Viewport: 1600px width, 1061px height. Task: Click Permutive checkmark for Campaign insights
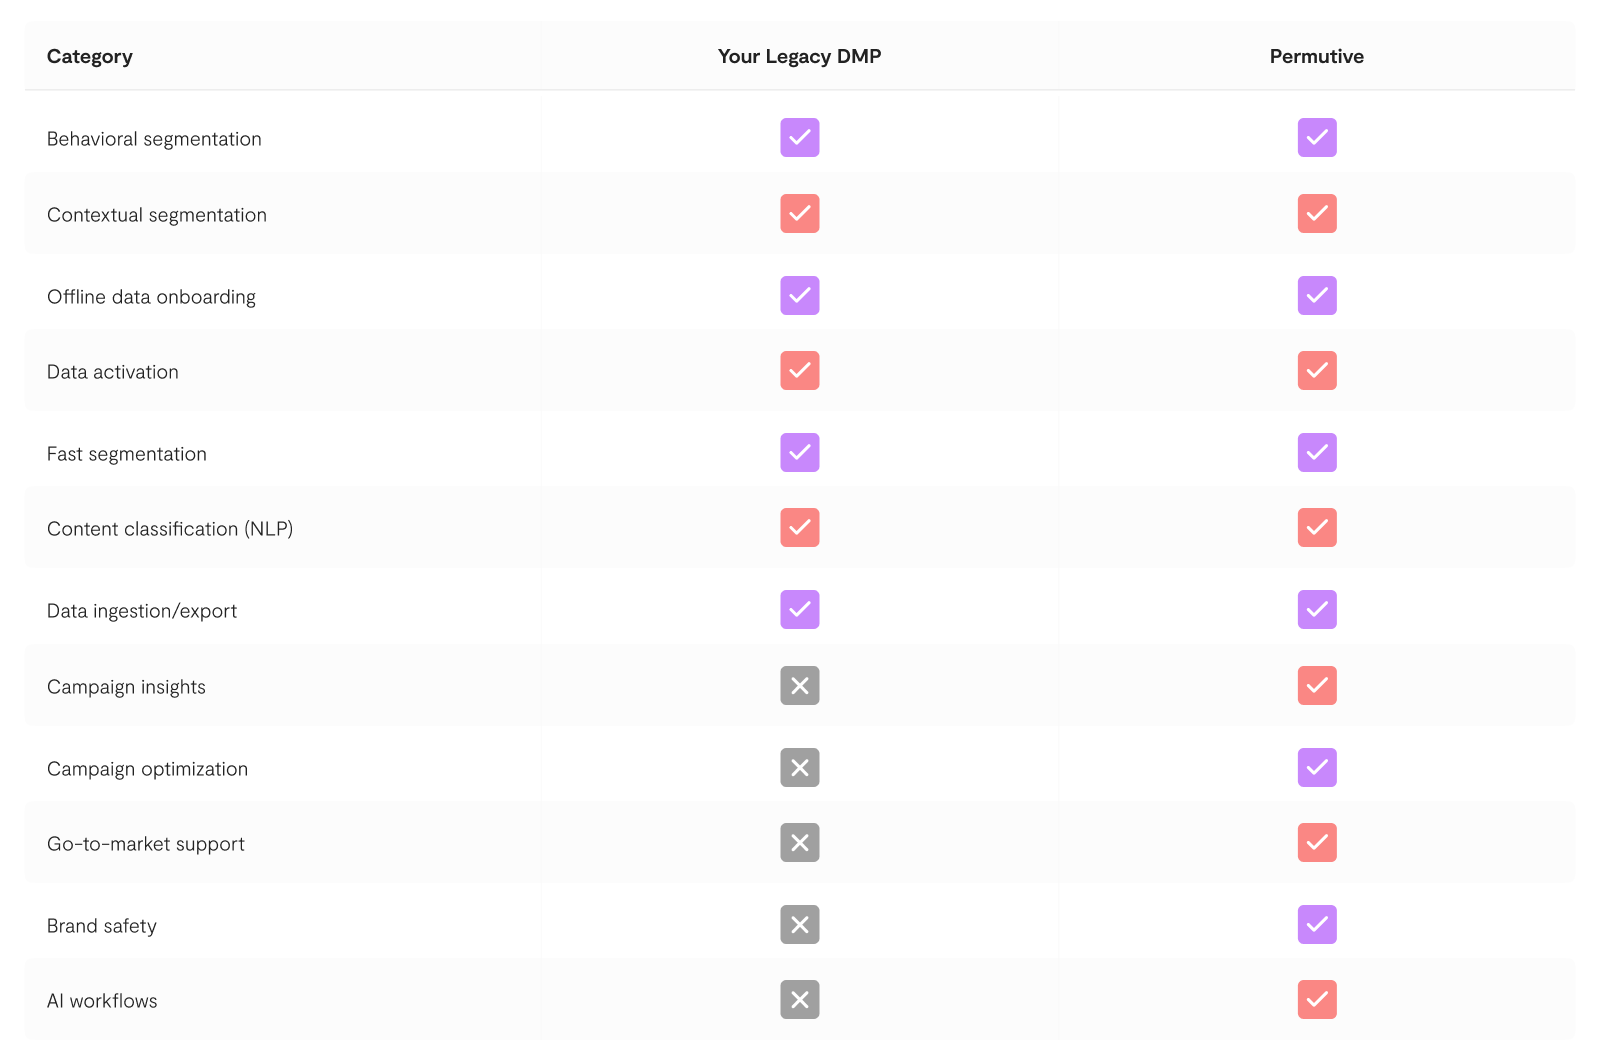(1317, 686)
